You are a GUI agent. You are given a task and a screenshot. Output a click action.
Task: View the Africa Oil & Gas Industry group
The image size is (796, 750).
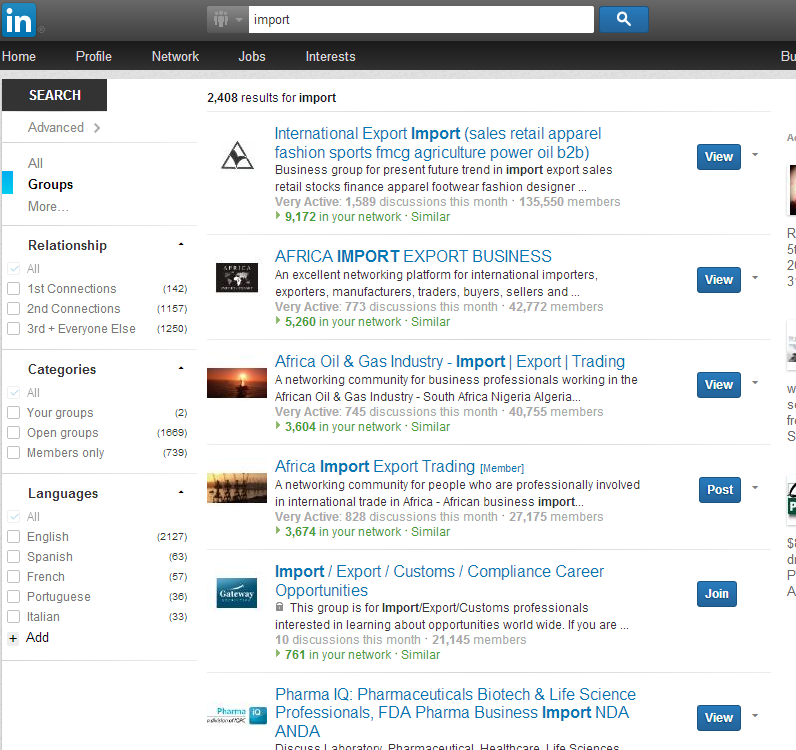(719, 385)
